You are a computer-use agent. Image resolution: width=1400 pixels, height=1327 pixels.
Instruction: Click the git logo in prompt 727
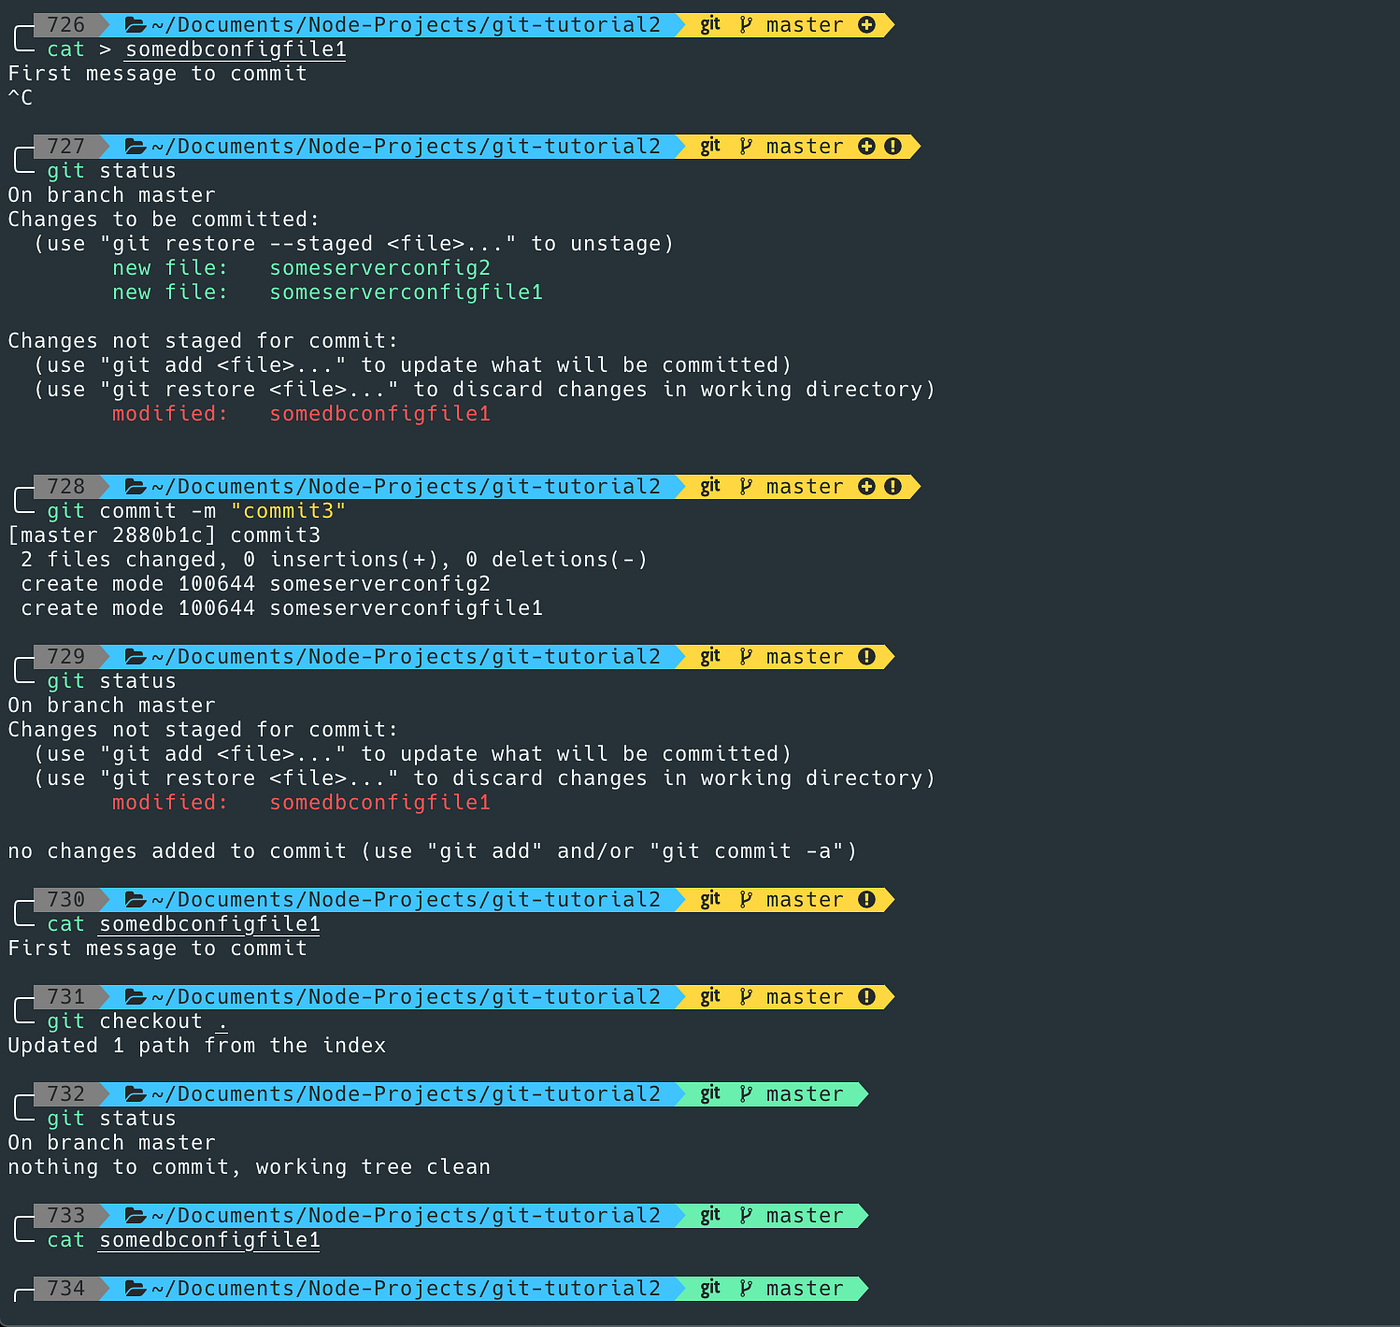pyautogui.click(x=710, y=147)
